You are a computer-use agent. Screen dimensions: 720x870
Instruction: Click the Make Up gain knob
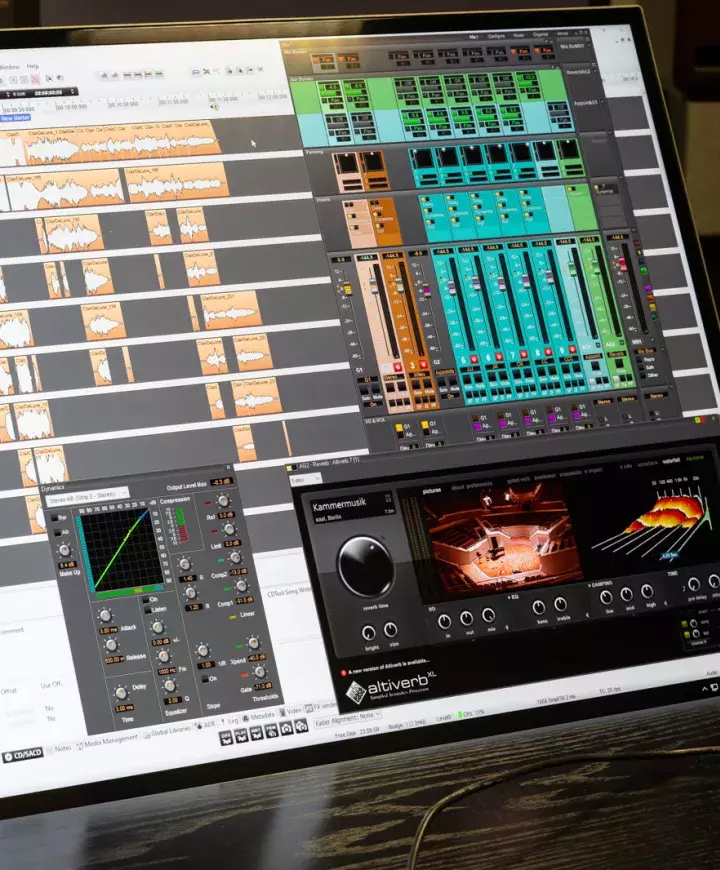coord(64,550)
